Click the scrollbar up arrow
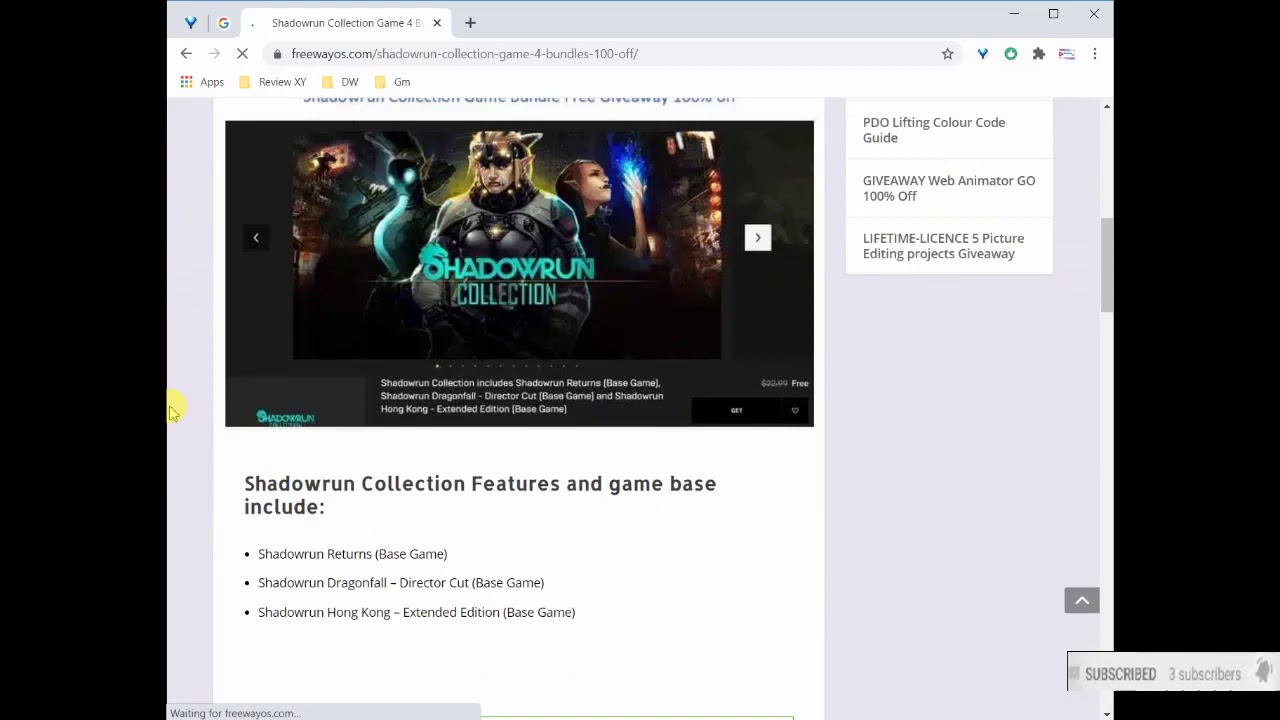Image resolution: width=1280 pixels, height=720 pixels. [x=1107, y=106]
